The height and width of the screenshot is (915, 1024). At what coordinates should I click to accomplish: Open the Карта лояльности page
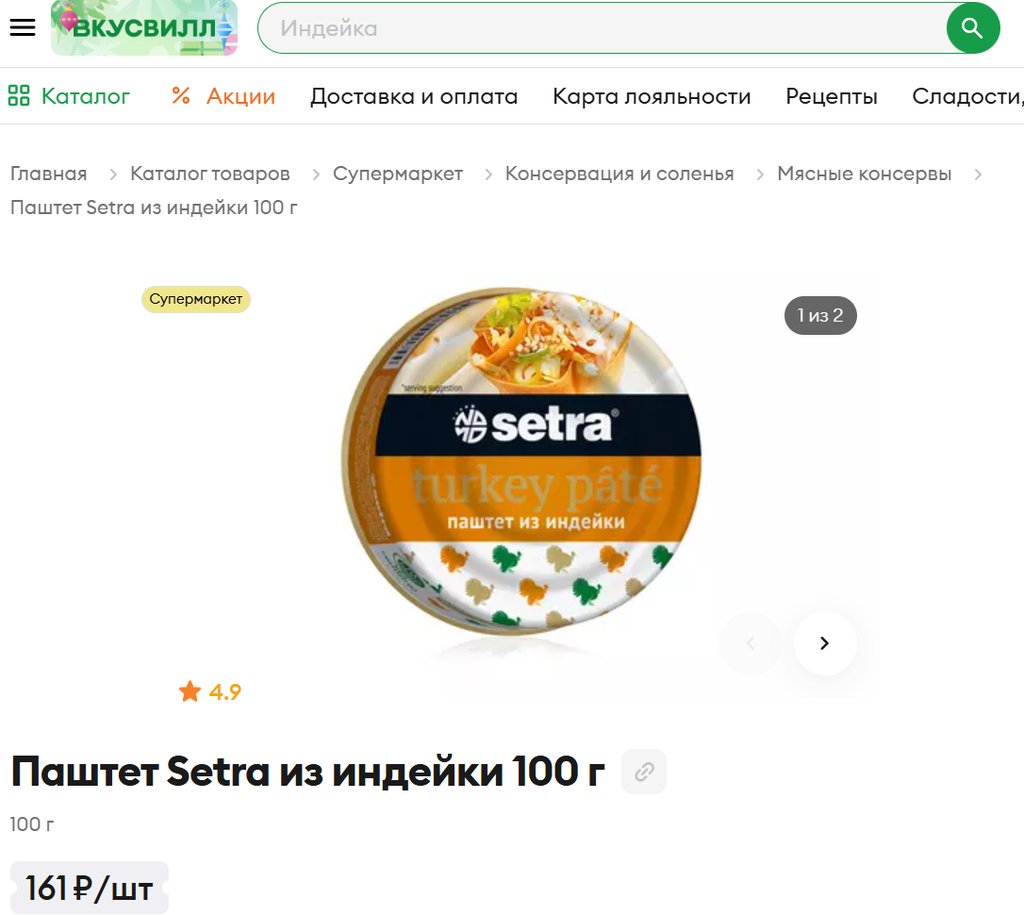coord(652,96)
